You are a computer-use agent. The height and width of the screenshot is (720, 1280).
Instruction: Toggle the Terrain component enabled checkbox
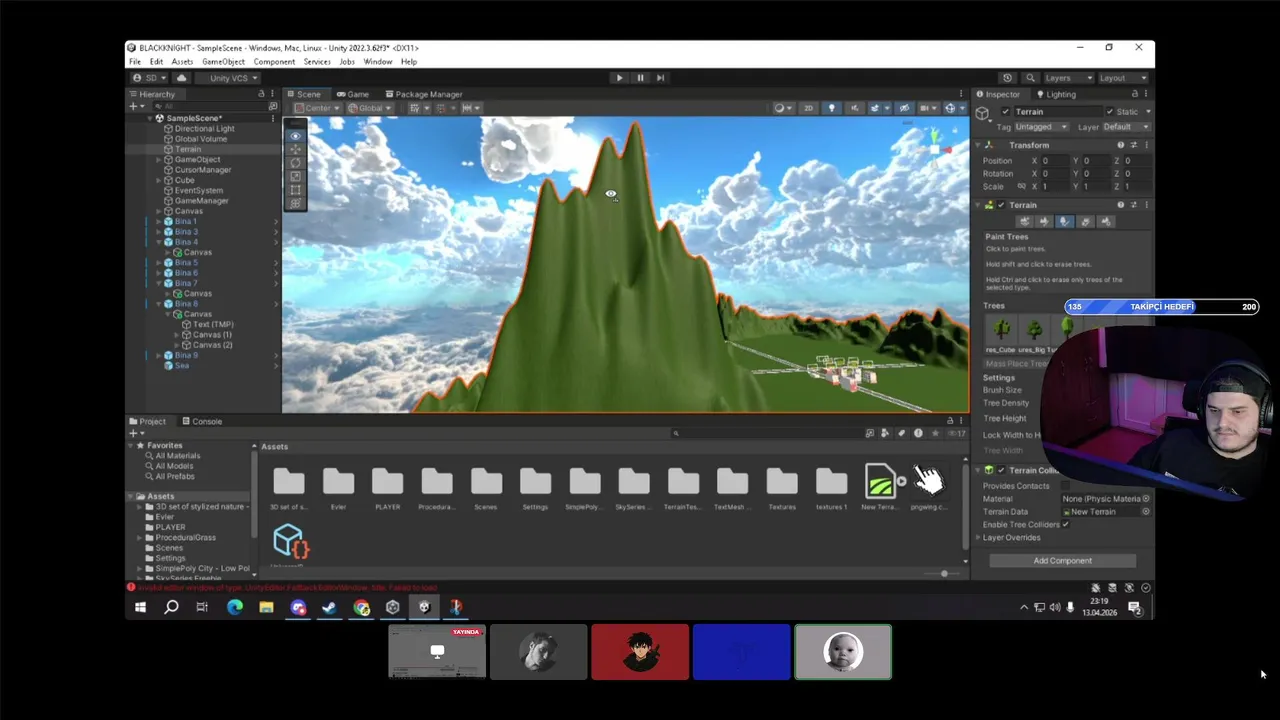coord(1001,205)
